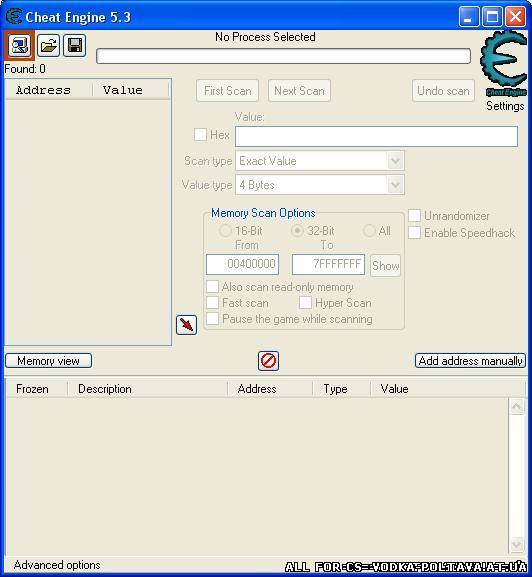Maximize the Cheat Engine window
The height and width of the screenshot is (577, 532).
492,17
